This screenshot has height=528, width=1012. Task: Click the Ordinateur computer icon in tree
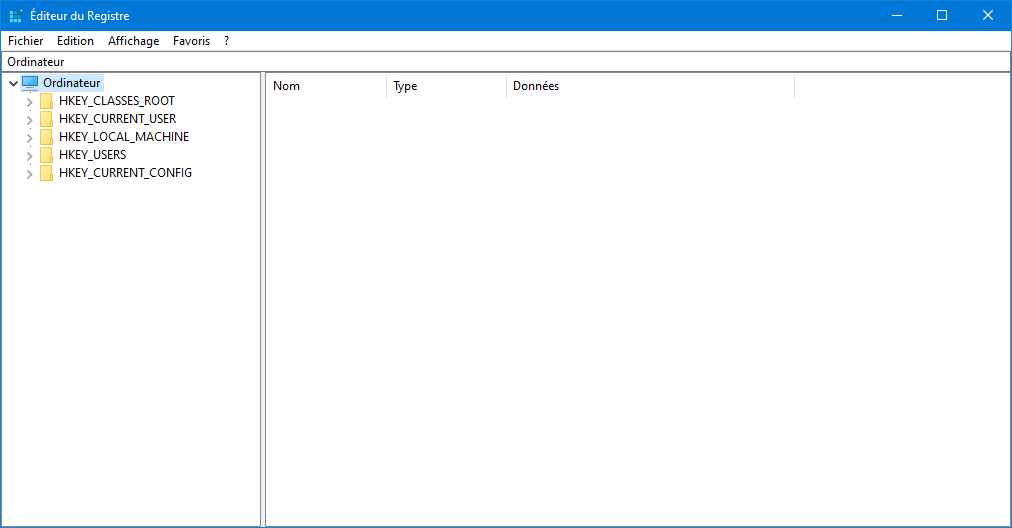(x=30, y=83)
